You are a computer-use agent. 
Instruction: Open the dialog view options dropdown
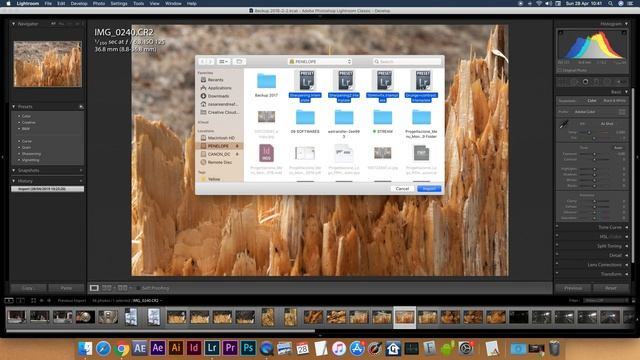[x=224, y=62]
